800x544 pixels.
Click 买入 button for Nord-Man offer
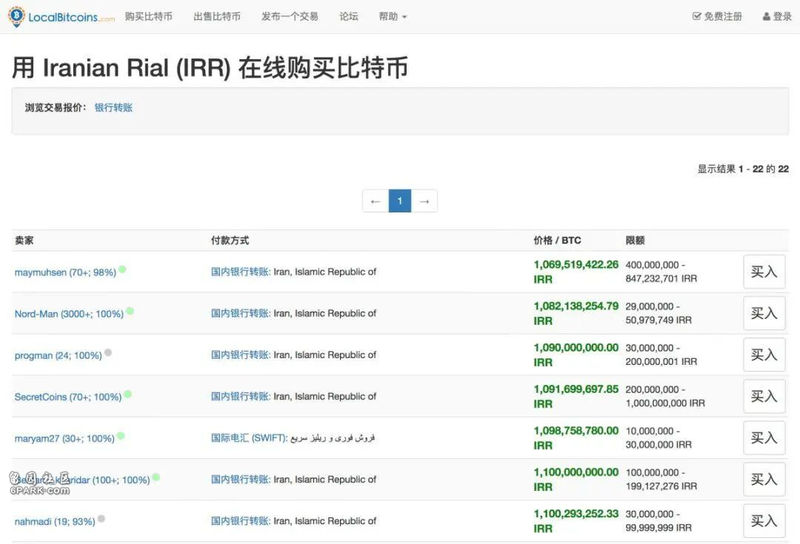(764, 313)
